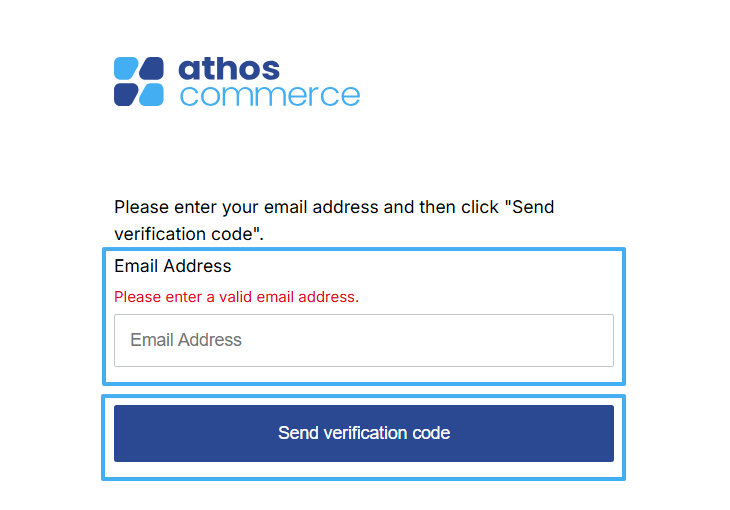Click the "commerce" wordmark in the logo
The image size is (730, 510).
tap(269, 95)
